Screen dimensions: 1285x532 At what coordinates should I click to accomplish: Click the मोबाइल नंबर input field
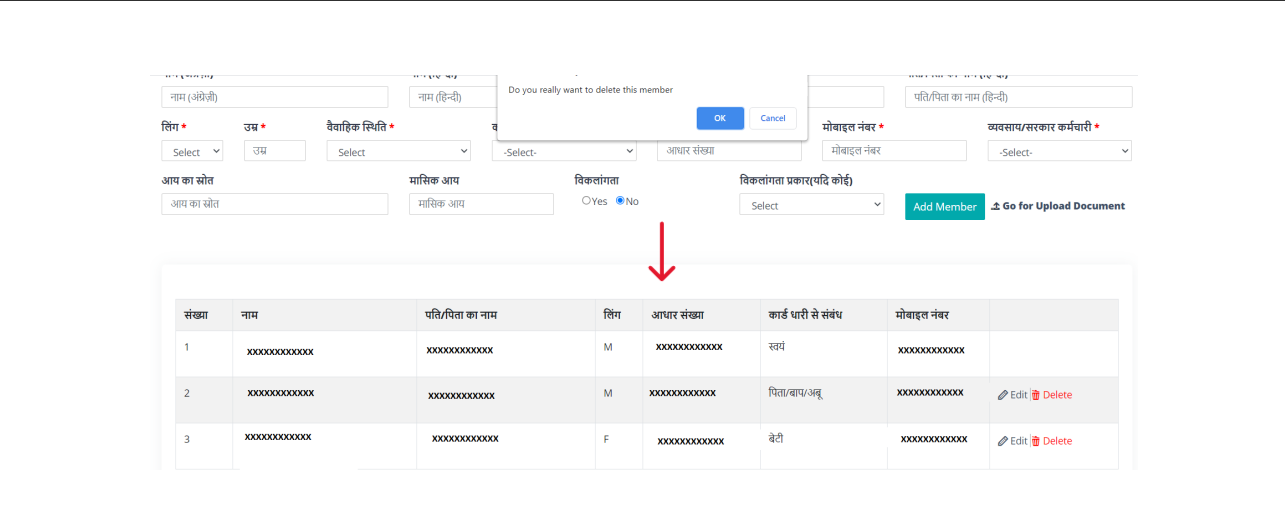[x=894, y=151]
